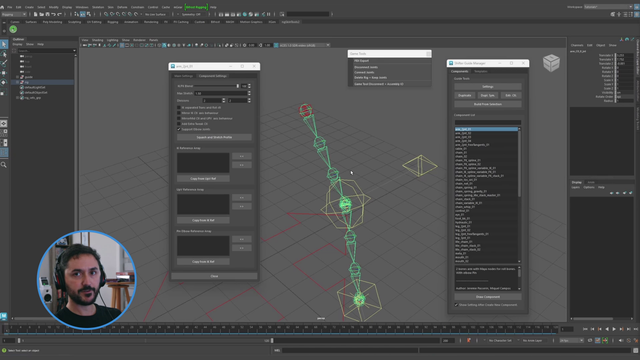Select defaultLightSet in Outliner

coord(35,87)
